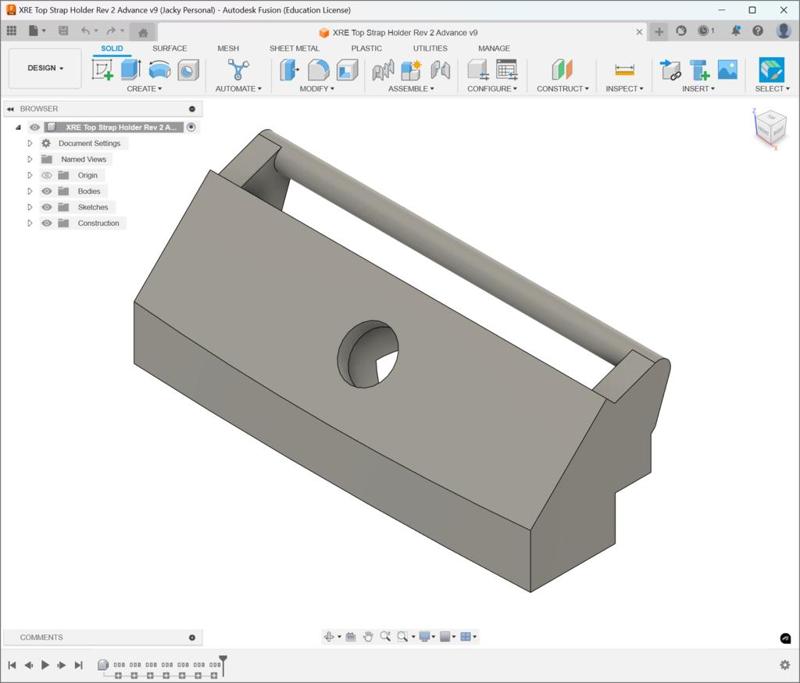Screen dimensions: 800x683
Task: Click the Configure model icon
Action: tap(479, 70)
